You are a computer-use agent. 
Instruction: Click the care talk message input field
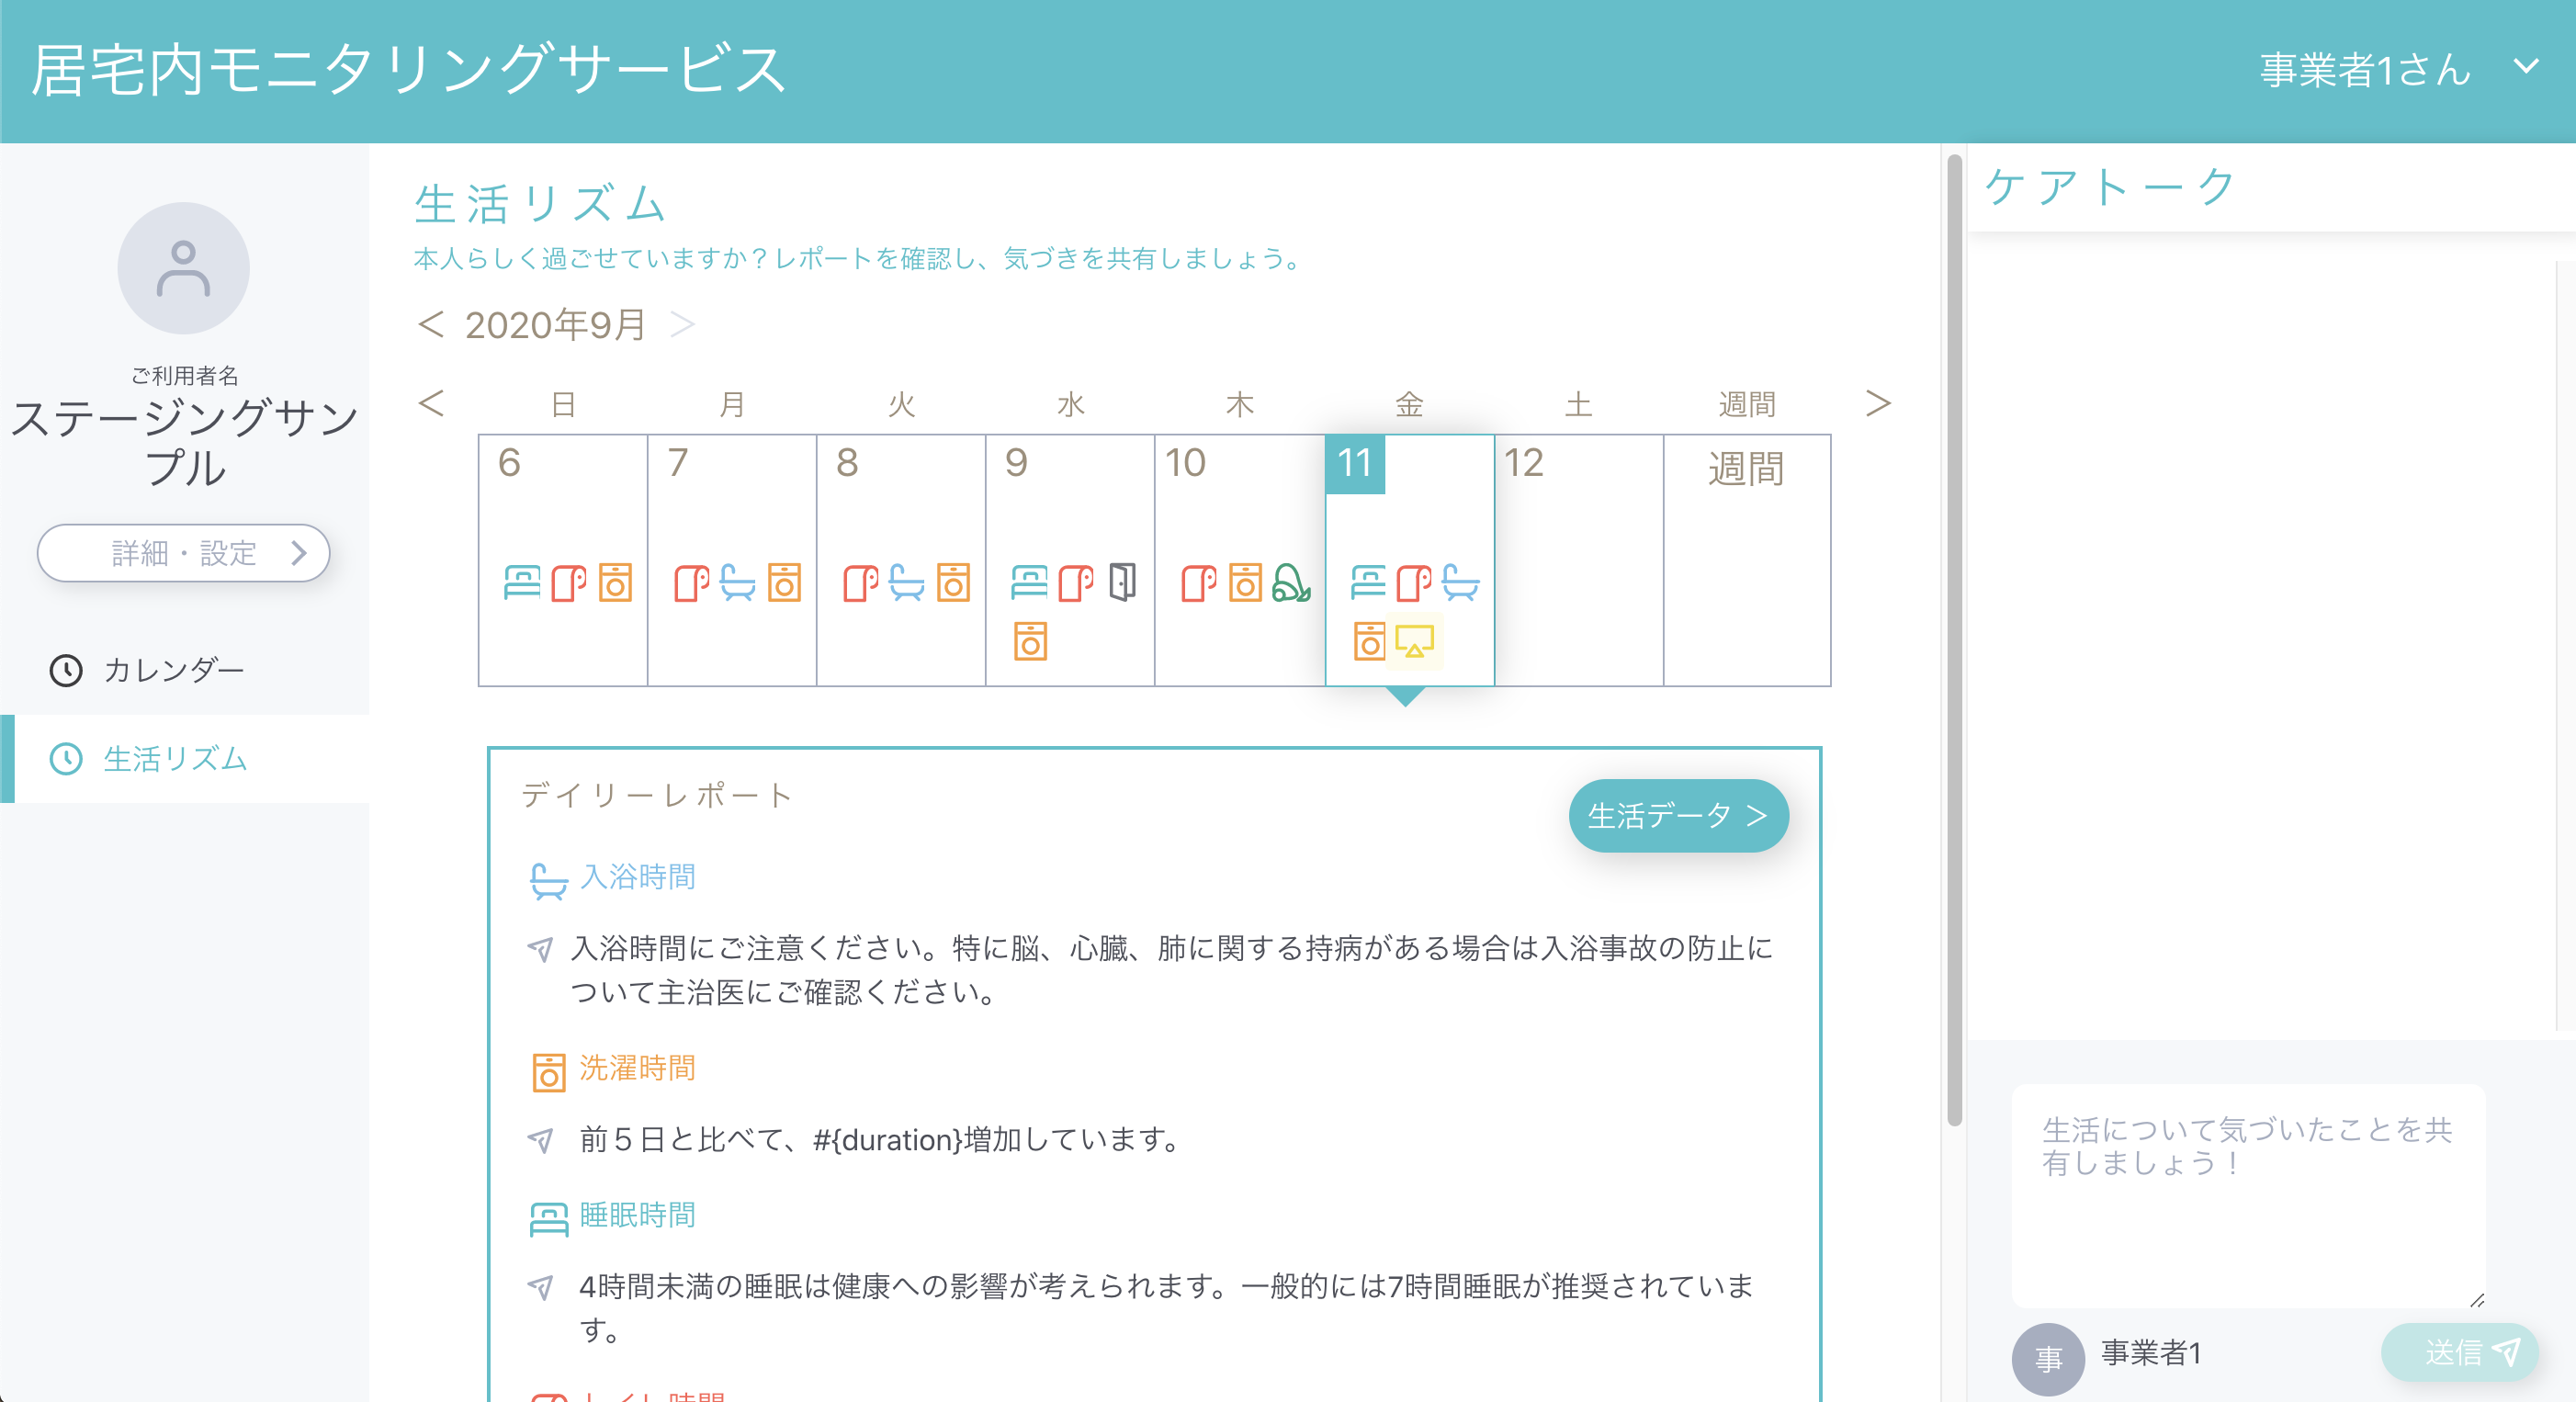click(2248, 1195)
